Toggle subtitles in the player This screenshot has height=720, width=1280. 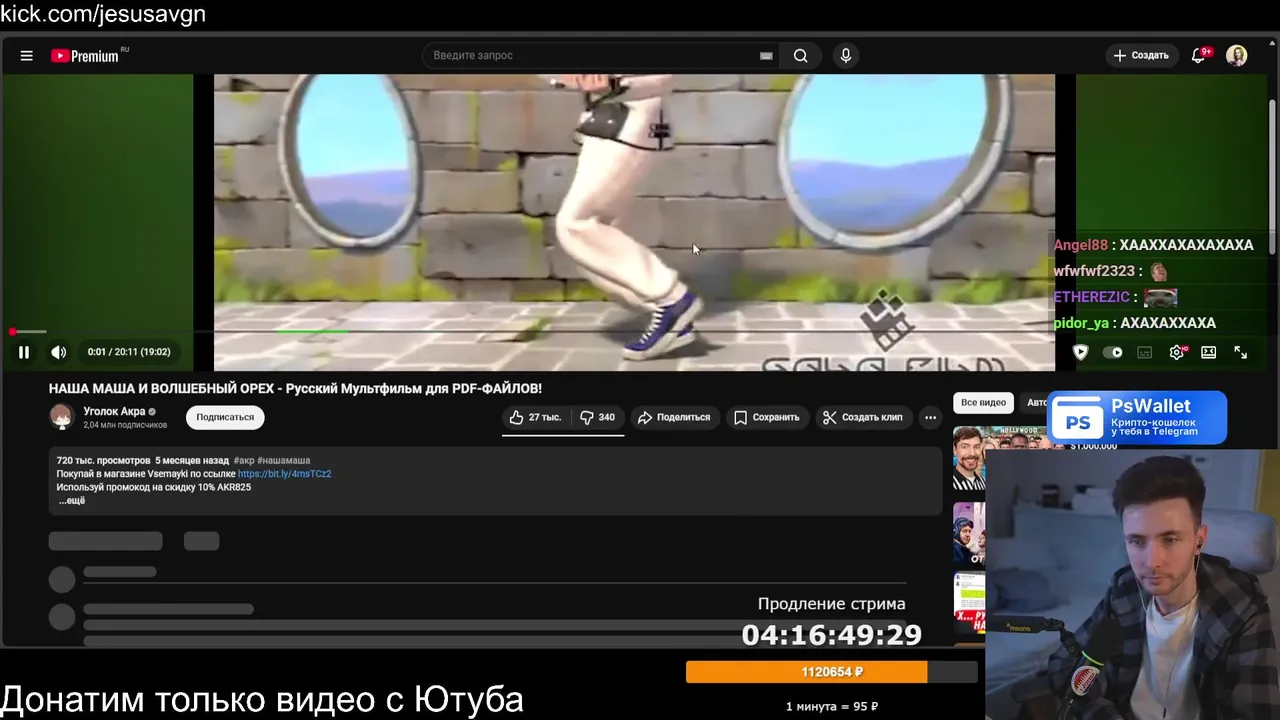coord(1145,352)
